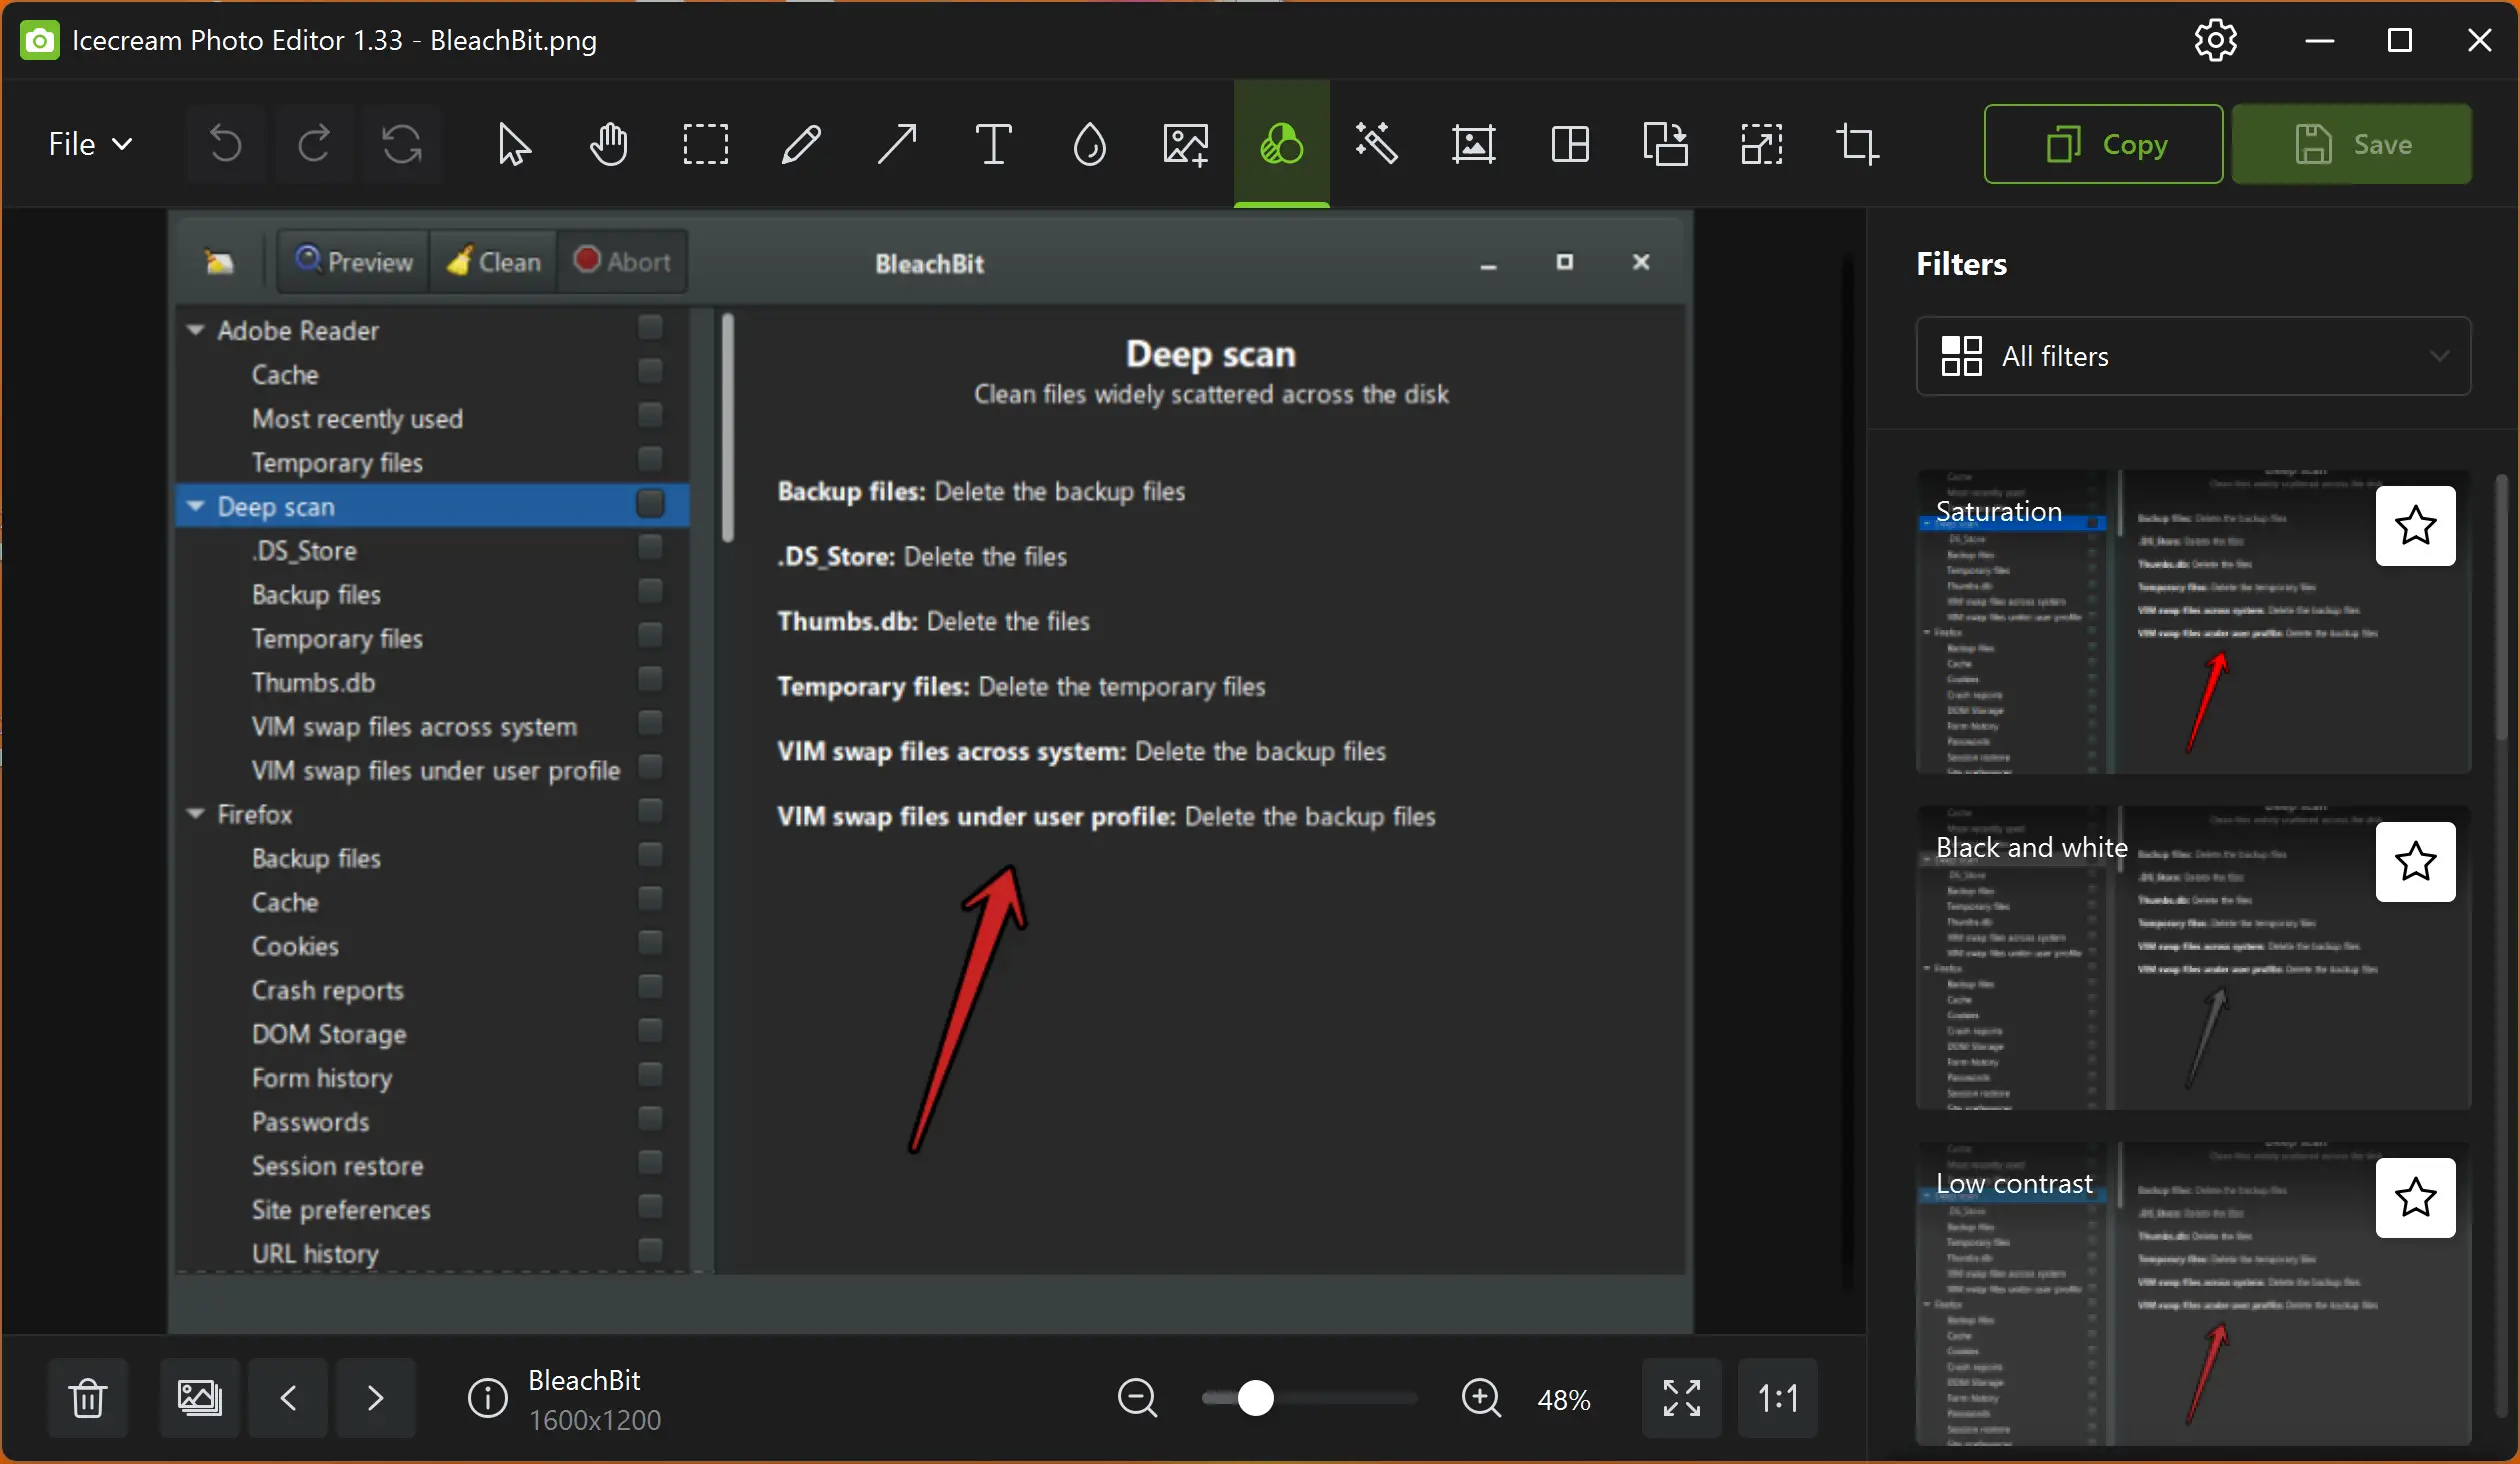Choose the rectangular selection tool
The width and height of the screenshot is (2520, 1464).
tap(705, 144)
